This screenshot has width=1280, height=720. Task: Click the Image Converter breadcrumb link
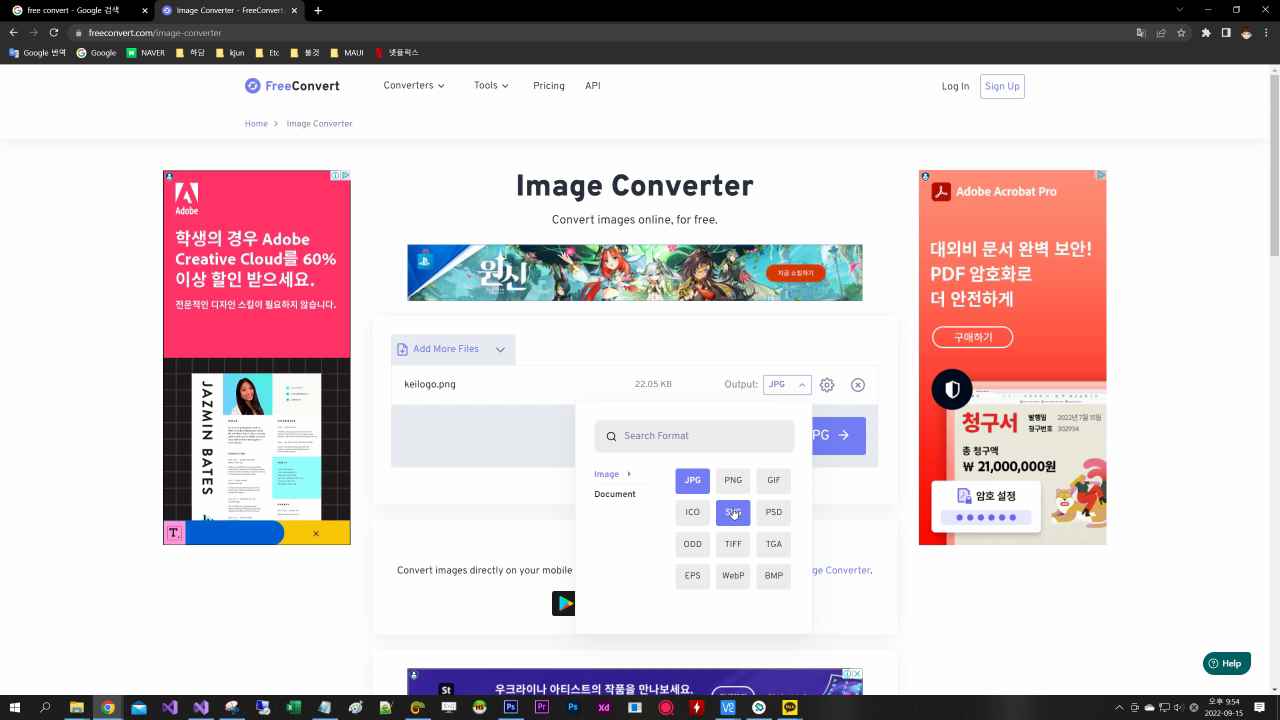pos(319,124)
